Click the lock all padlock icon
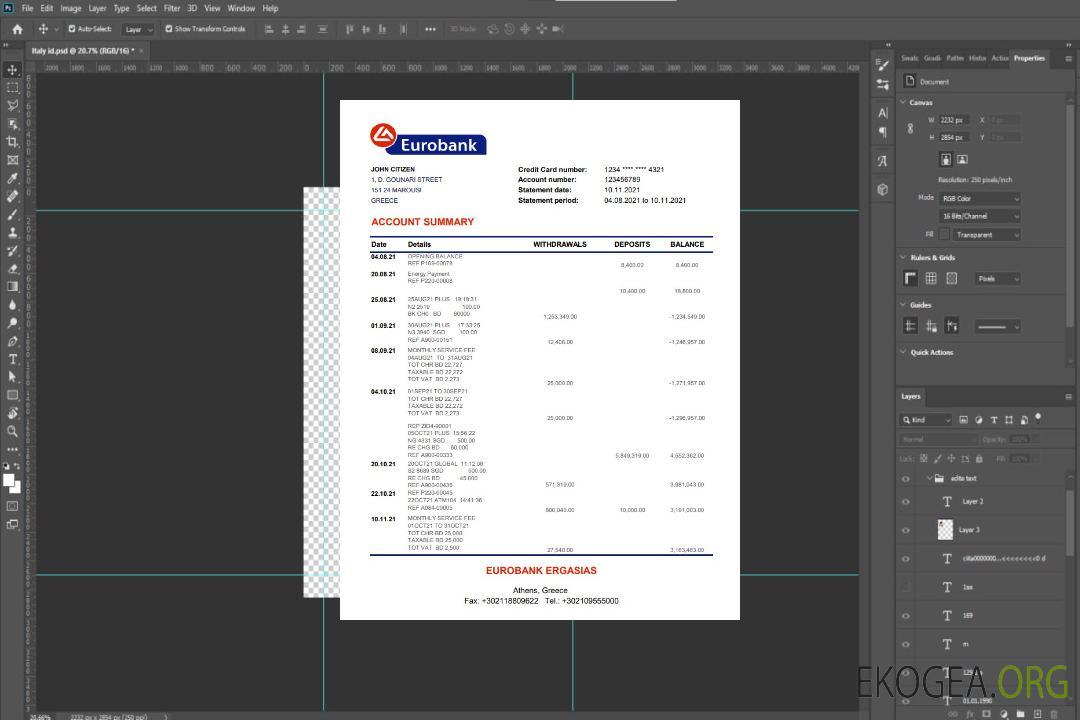 pos(979,458)
